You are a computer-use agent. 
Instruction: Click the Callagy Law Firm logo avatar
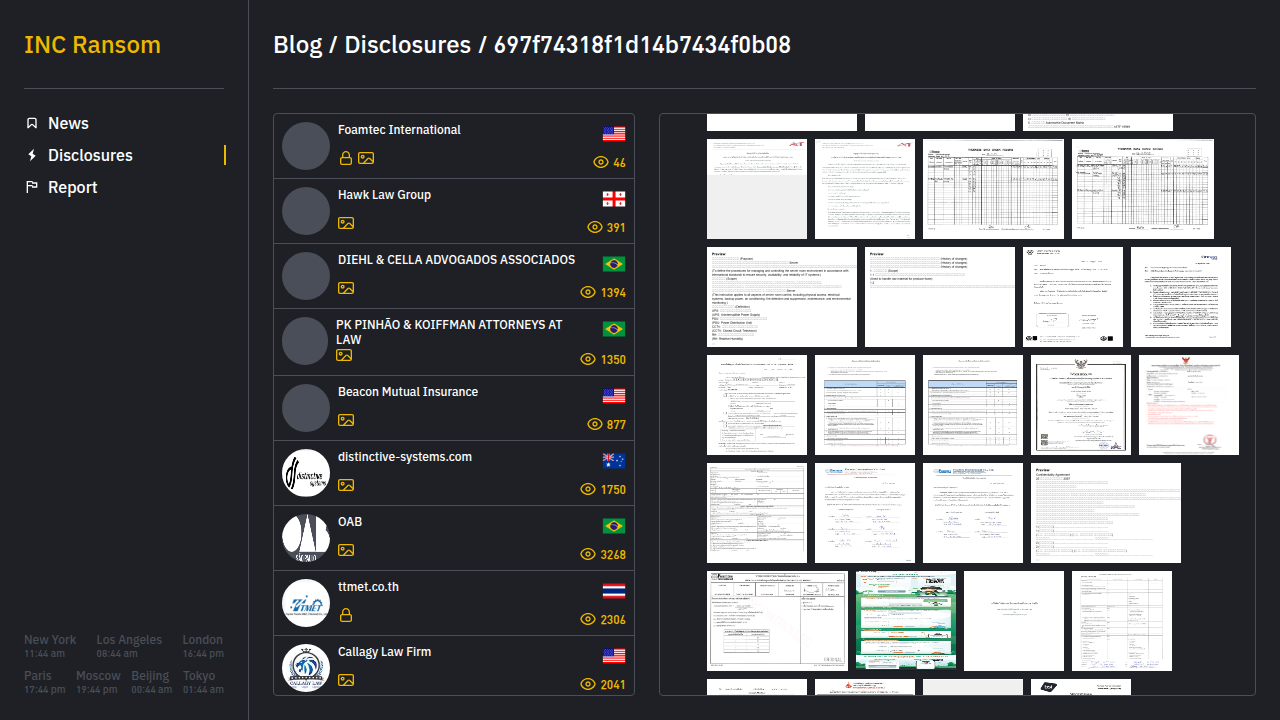pyautogui.click(x=306, y=668)
